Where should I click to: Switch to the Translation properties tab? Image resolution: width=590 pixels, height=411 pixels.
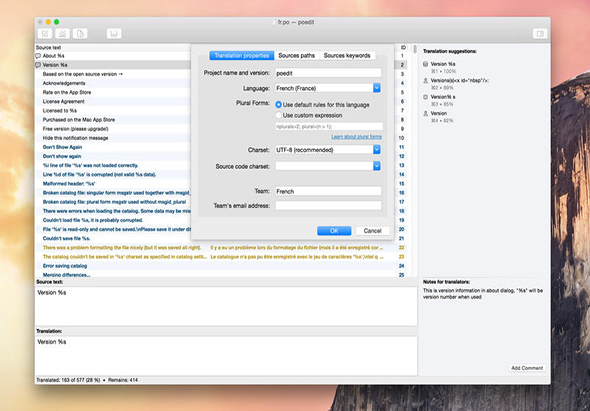pyautogui.click(x=242, y=55)
